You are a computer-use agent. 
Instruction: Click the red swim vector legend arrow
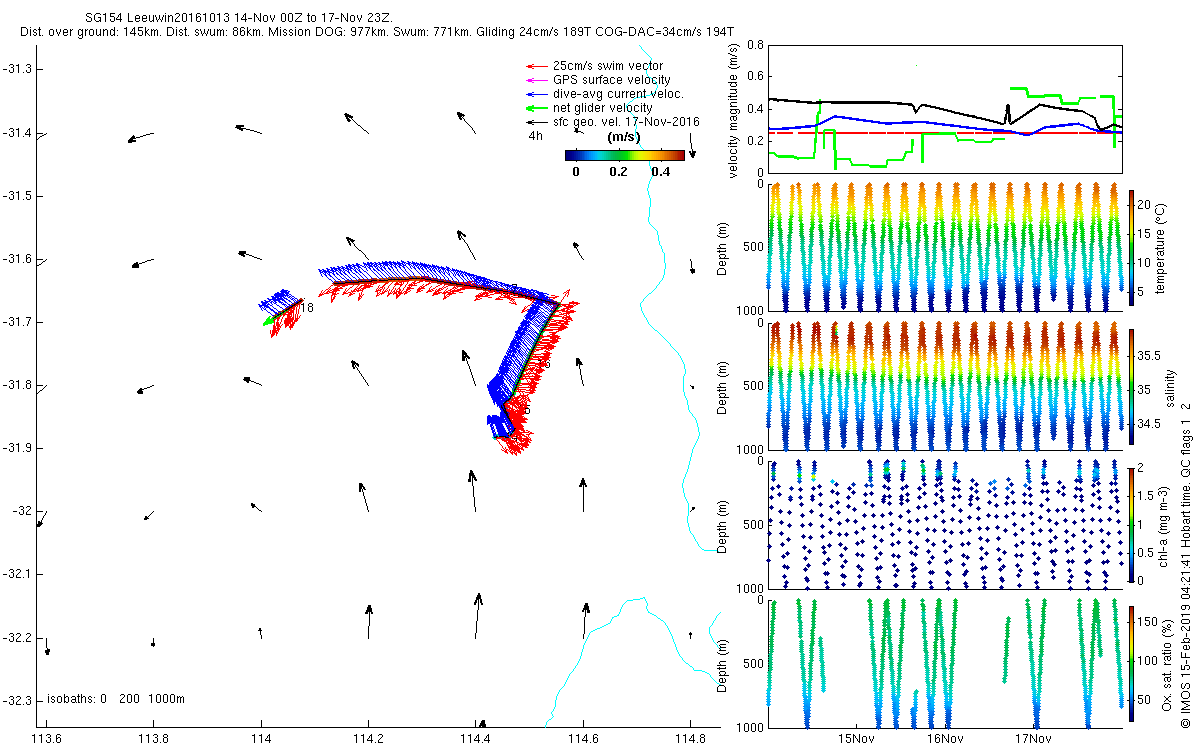pos(536,66)
